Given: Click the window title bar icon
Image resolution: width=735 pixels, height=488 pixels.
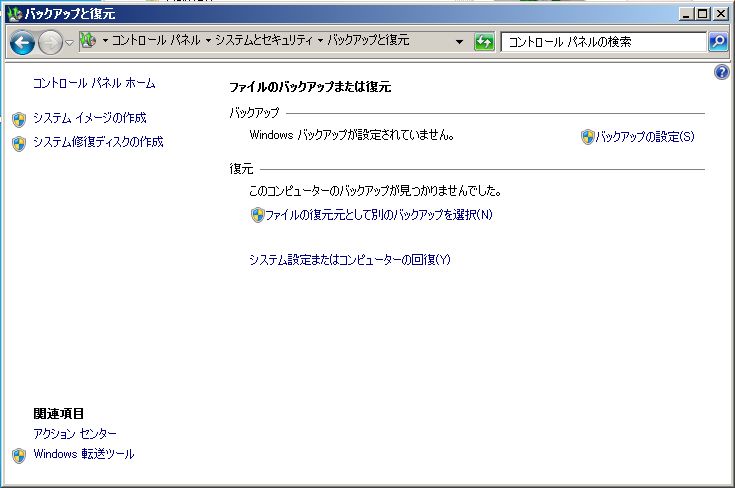Looking at the screenshot, I should tap(15, 14).
